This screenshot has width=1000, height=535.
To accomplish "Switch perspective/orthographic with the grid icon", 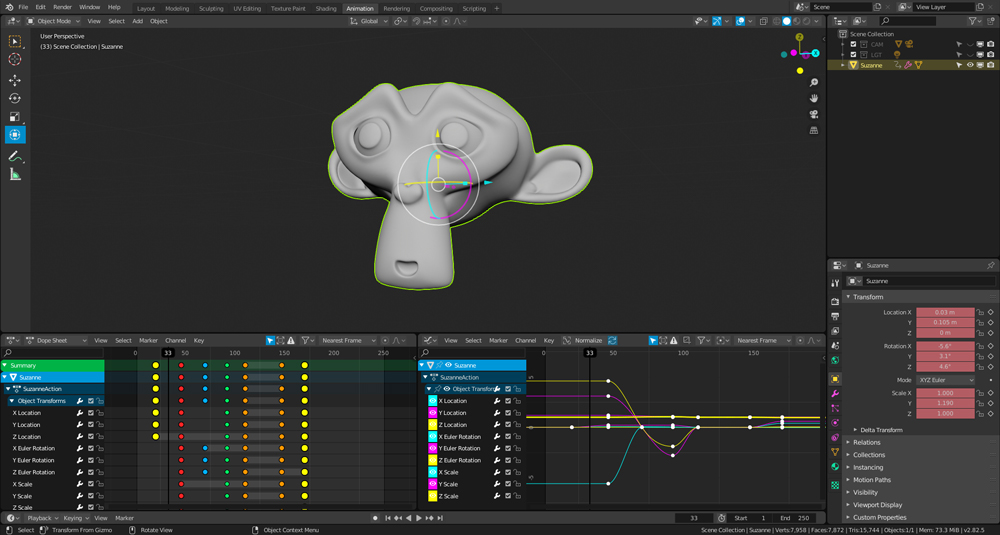I will click(x=814, y=130).
